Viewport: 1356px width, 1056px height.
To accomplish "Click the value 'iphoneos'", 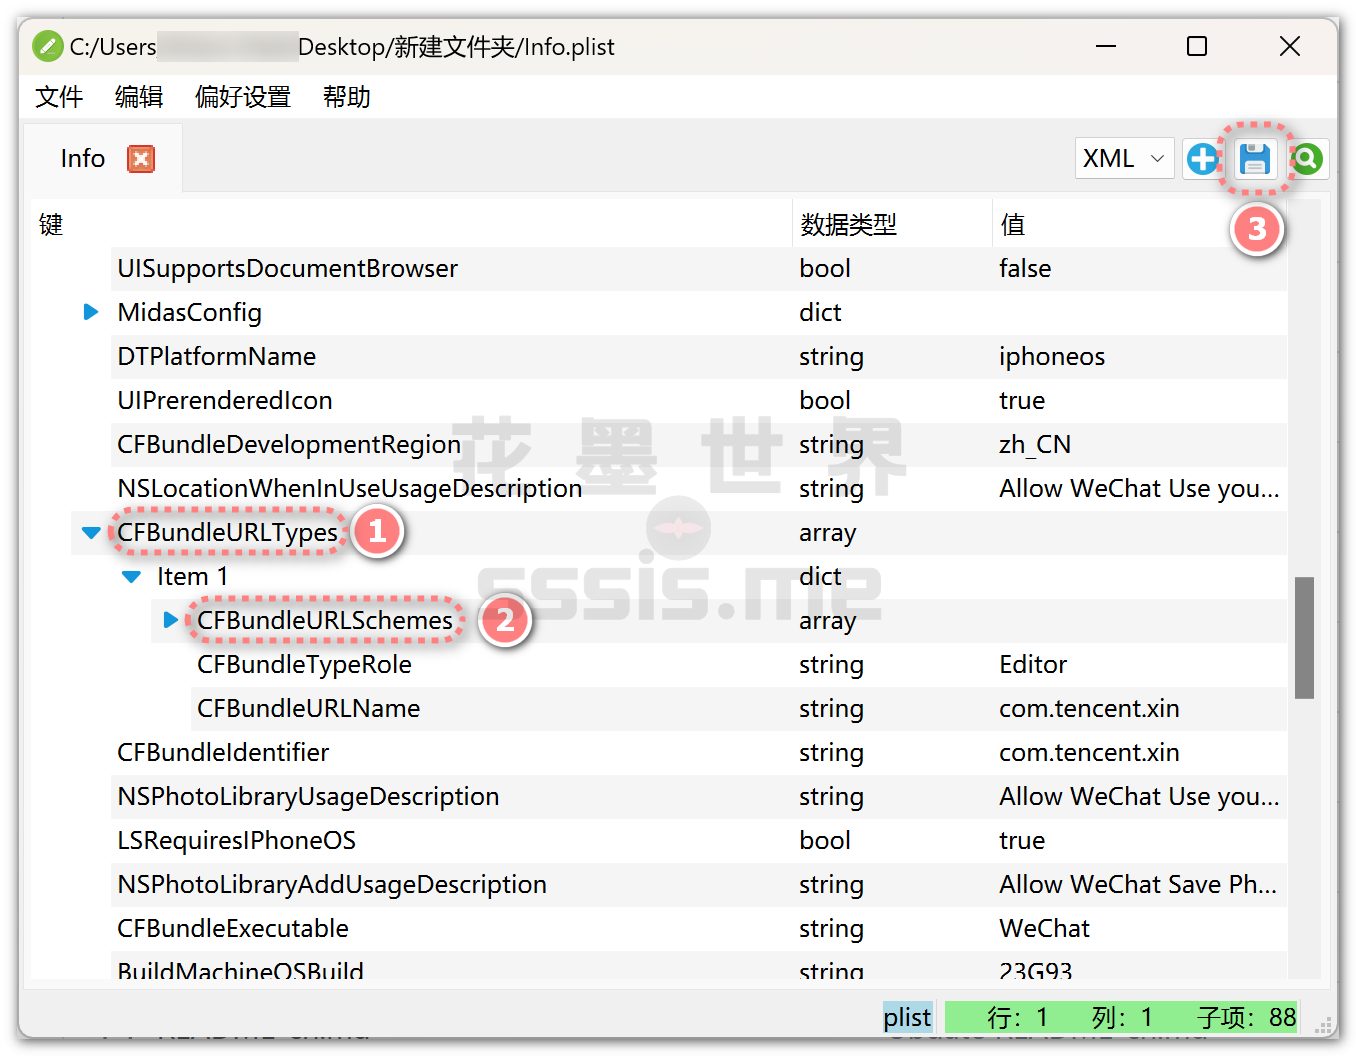I will (1052, 356).
